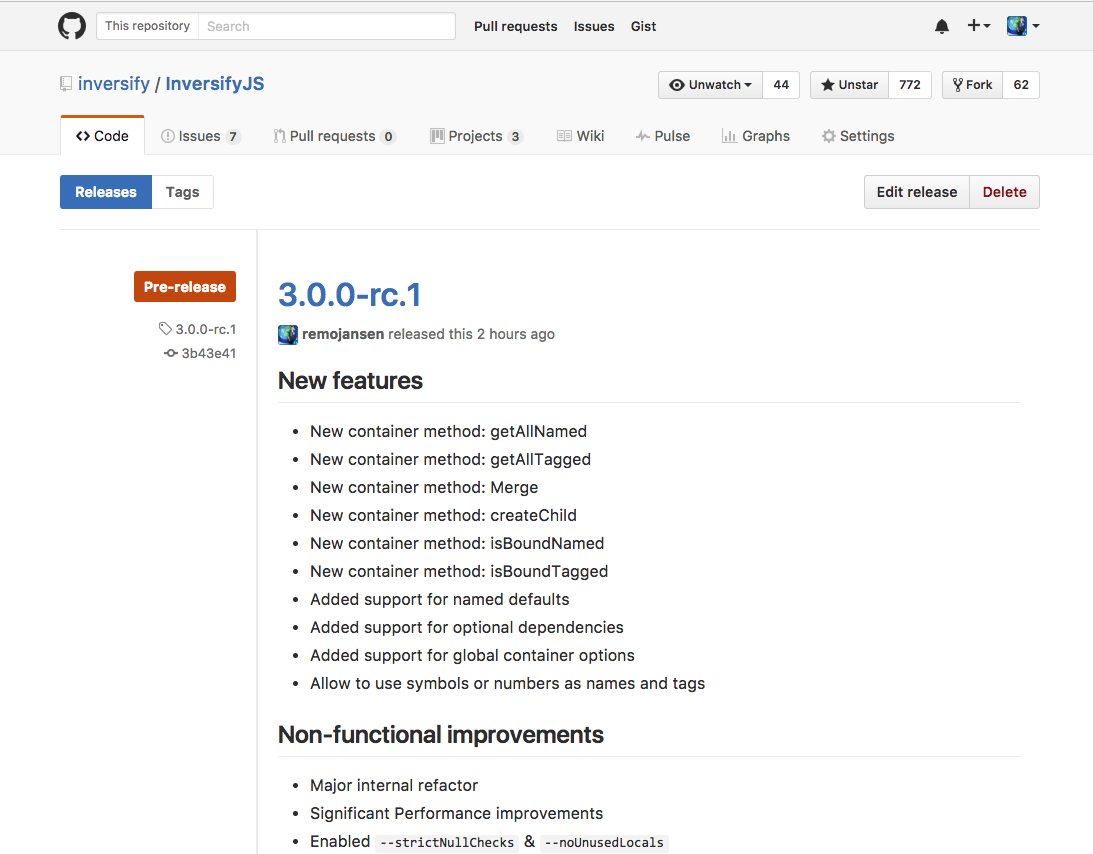Viewport: 1093px width, 854px height.
Task: Click 'New container method: isBoundTagged'
Action: coord(459,571)
